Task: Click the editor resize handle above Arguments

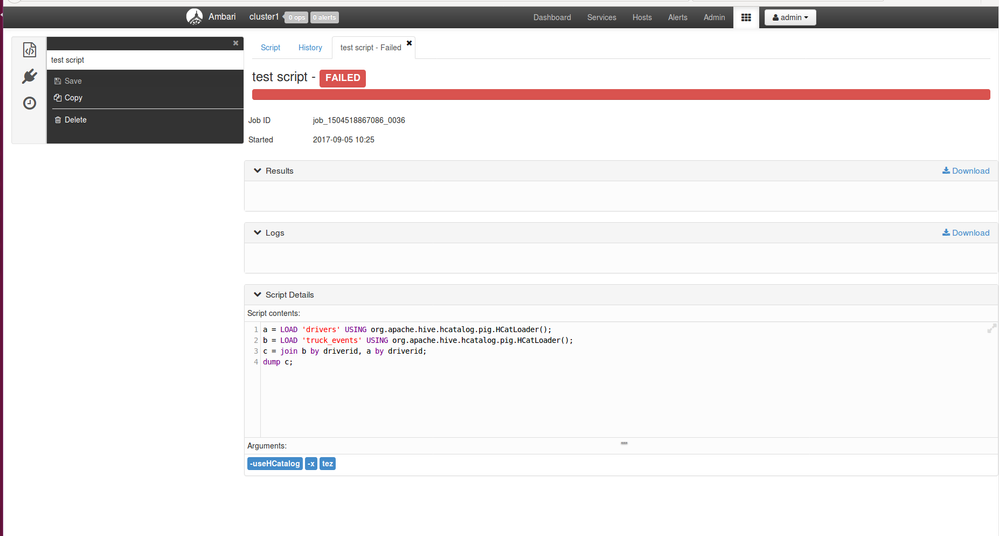Action: point(623,442)
